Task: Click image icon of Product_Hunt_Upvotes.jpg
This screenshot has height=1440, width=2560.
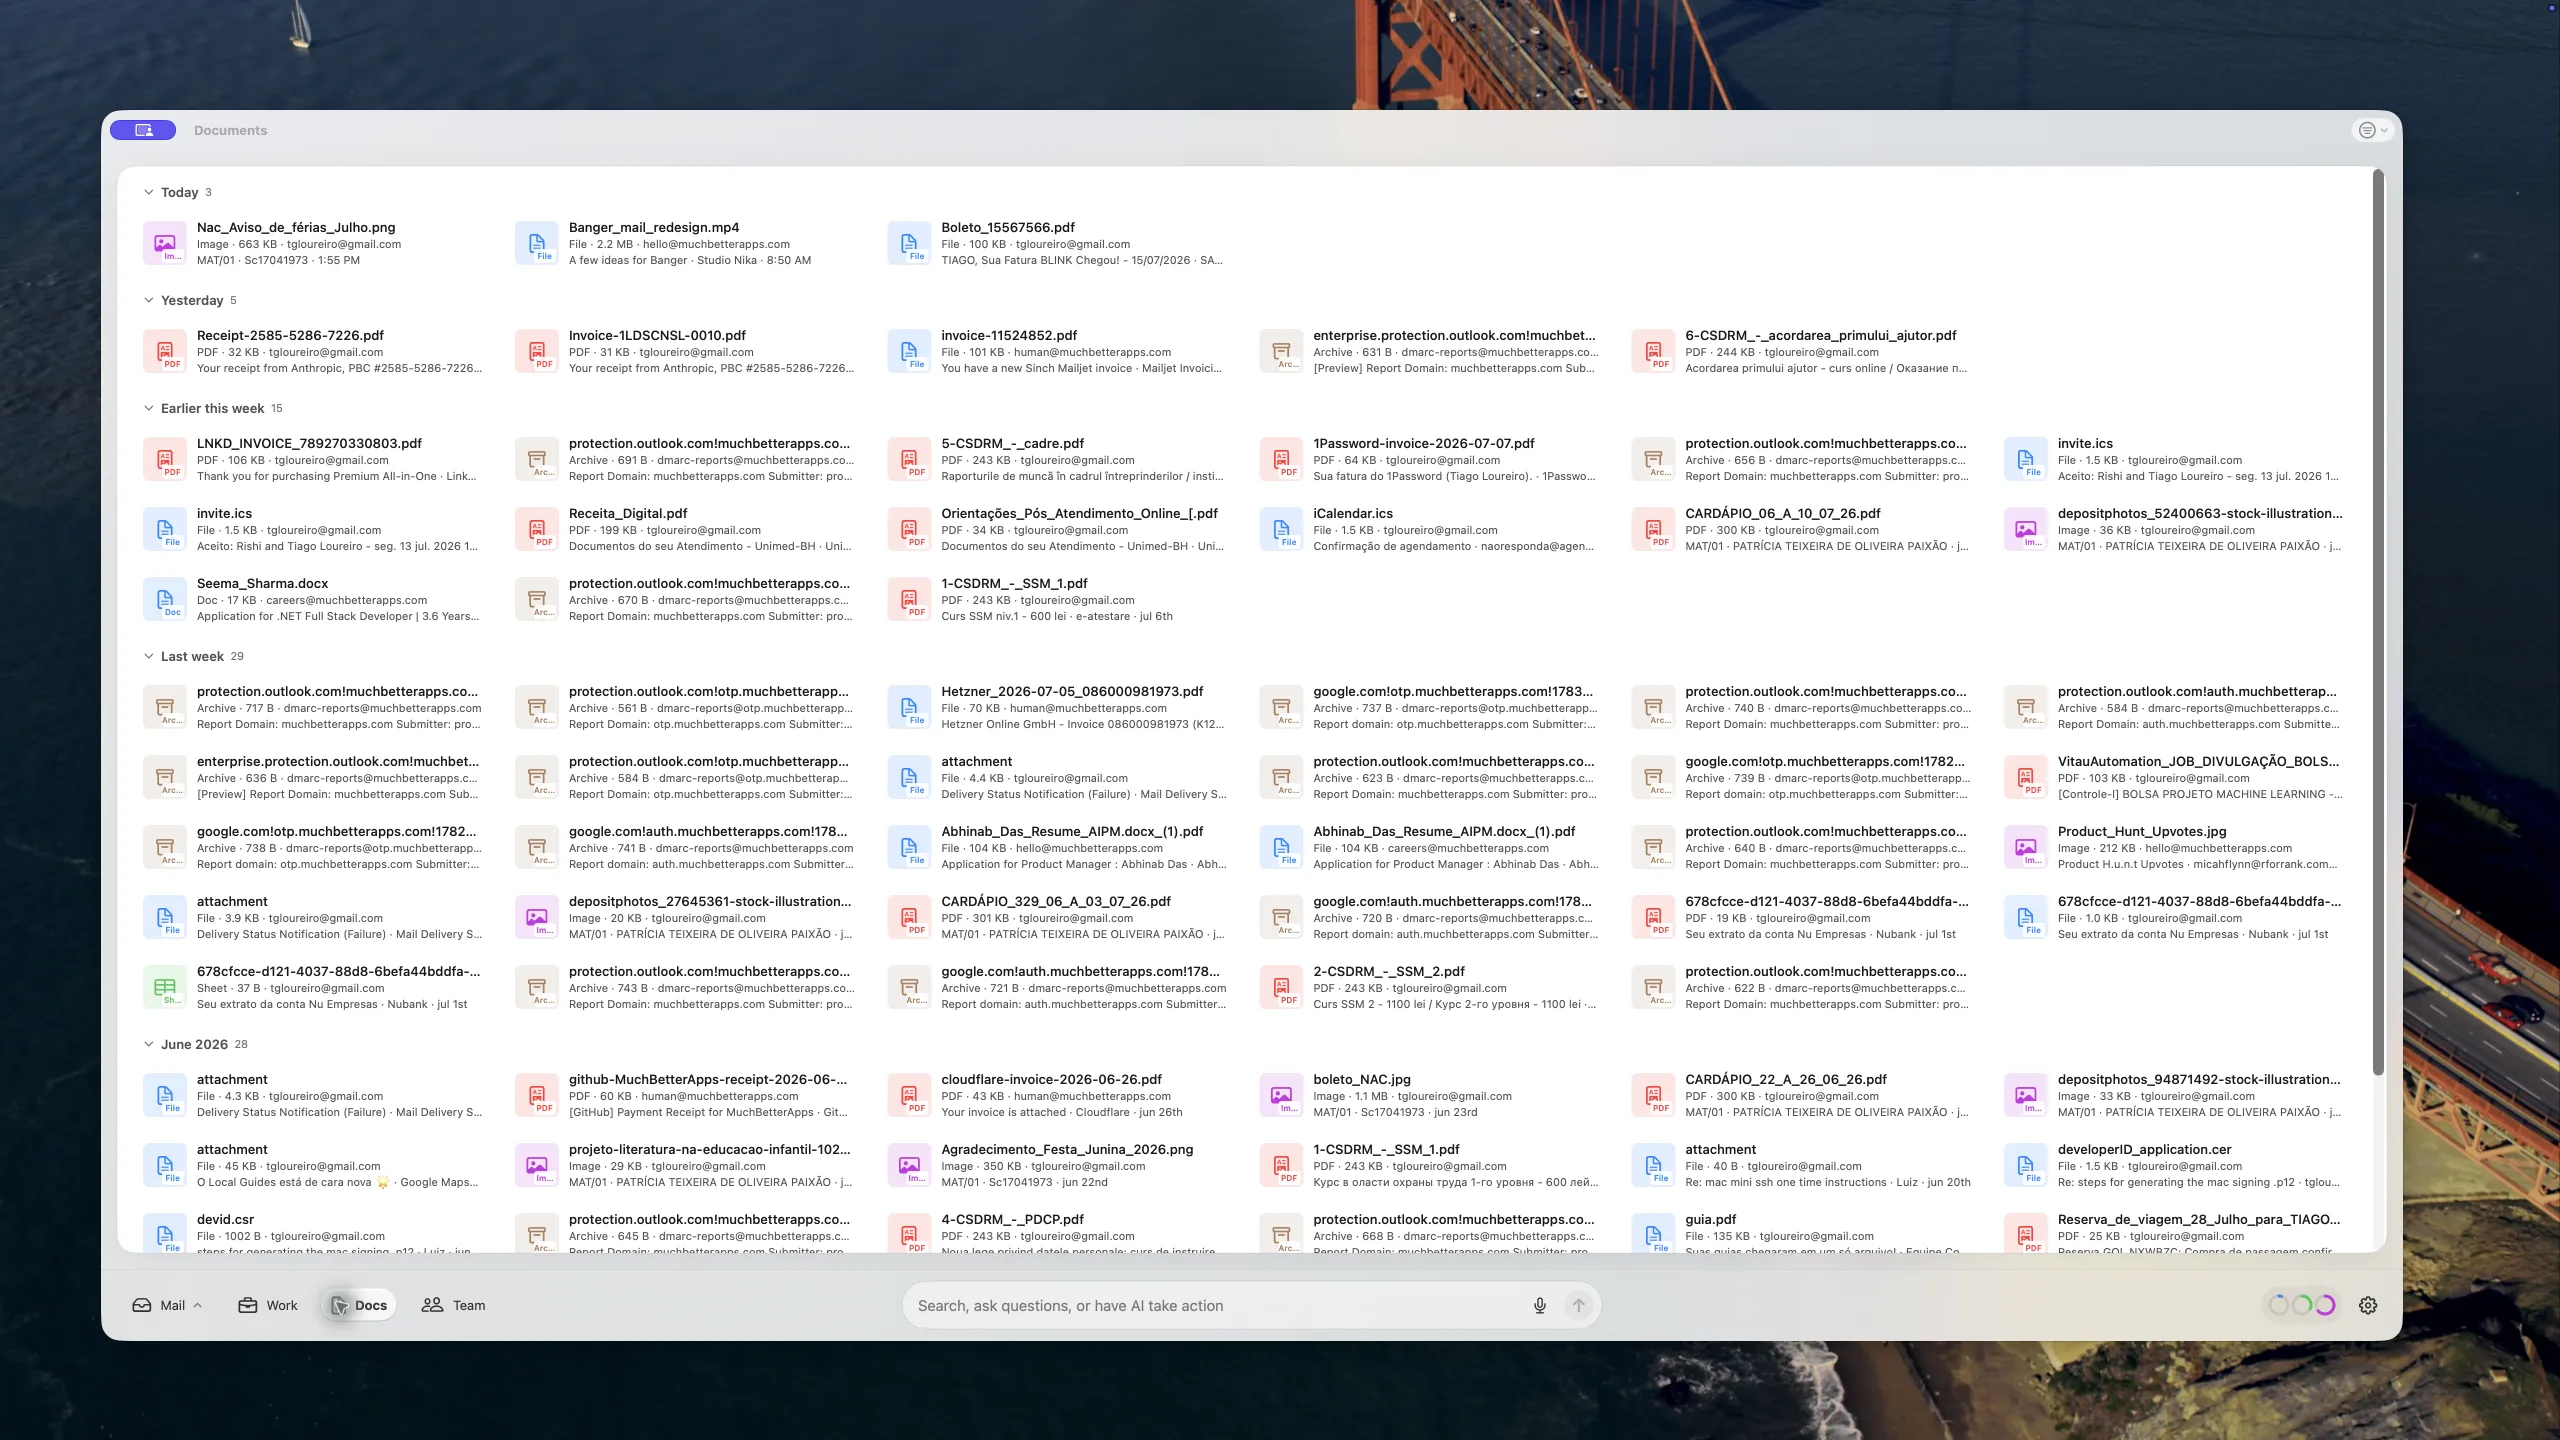Action: coord(2025,847)
